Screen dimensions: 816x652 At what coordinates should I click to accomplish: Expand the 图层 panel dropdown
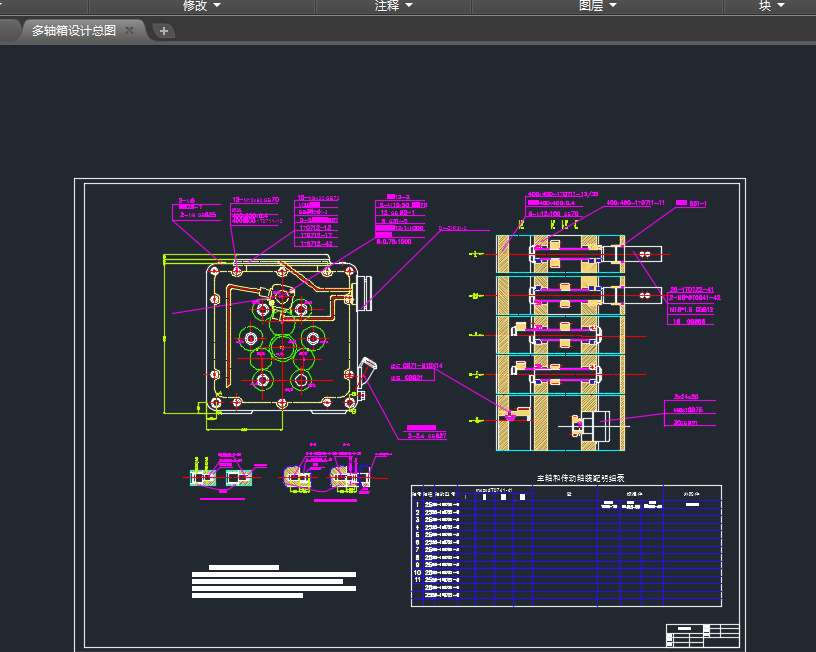coord(597,6)
